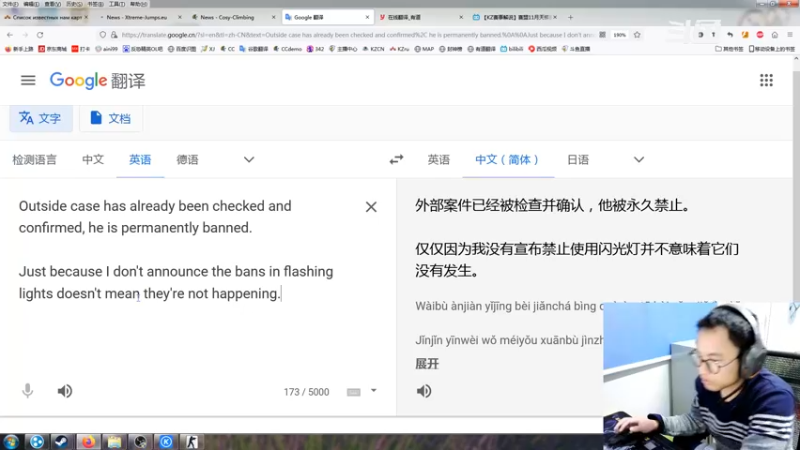Listen to the Chinese translation
Viewport: 800px width, 450px height.
[424, 391]
